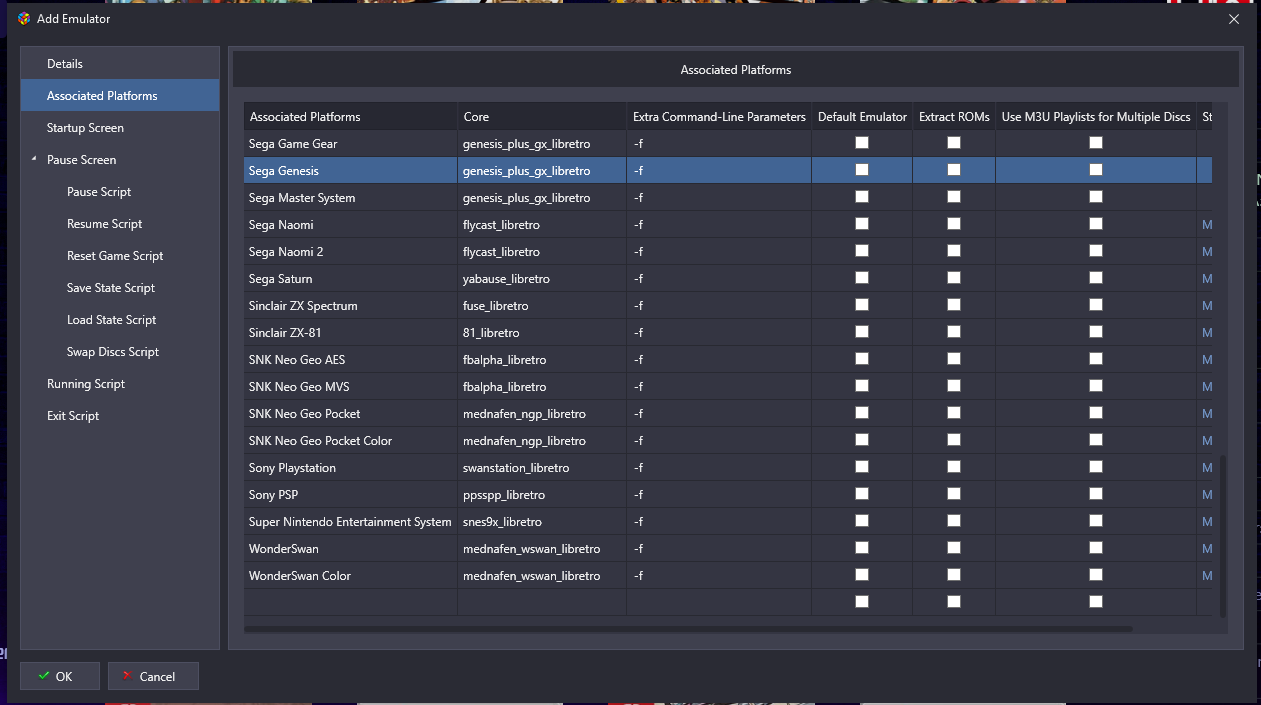
Task: Click the LaunchBox icon in title bar
Action: tap(24, 19)
